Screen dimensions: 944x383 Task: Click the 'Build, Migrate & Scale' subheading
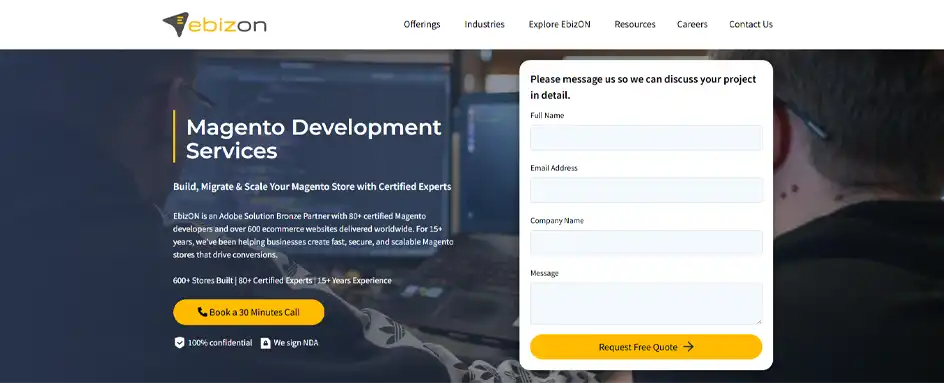(x=312, y=187)
